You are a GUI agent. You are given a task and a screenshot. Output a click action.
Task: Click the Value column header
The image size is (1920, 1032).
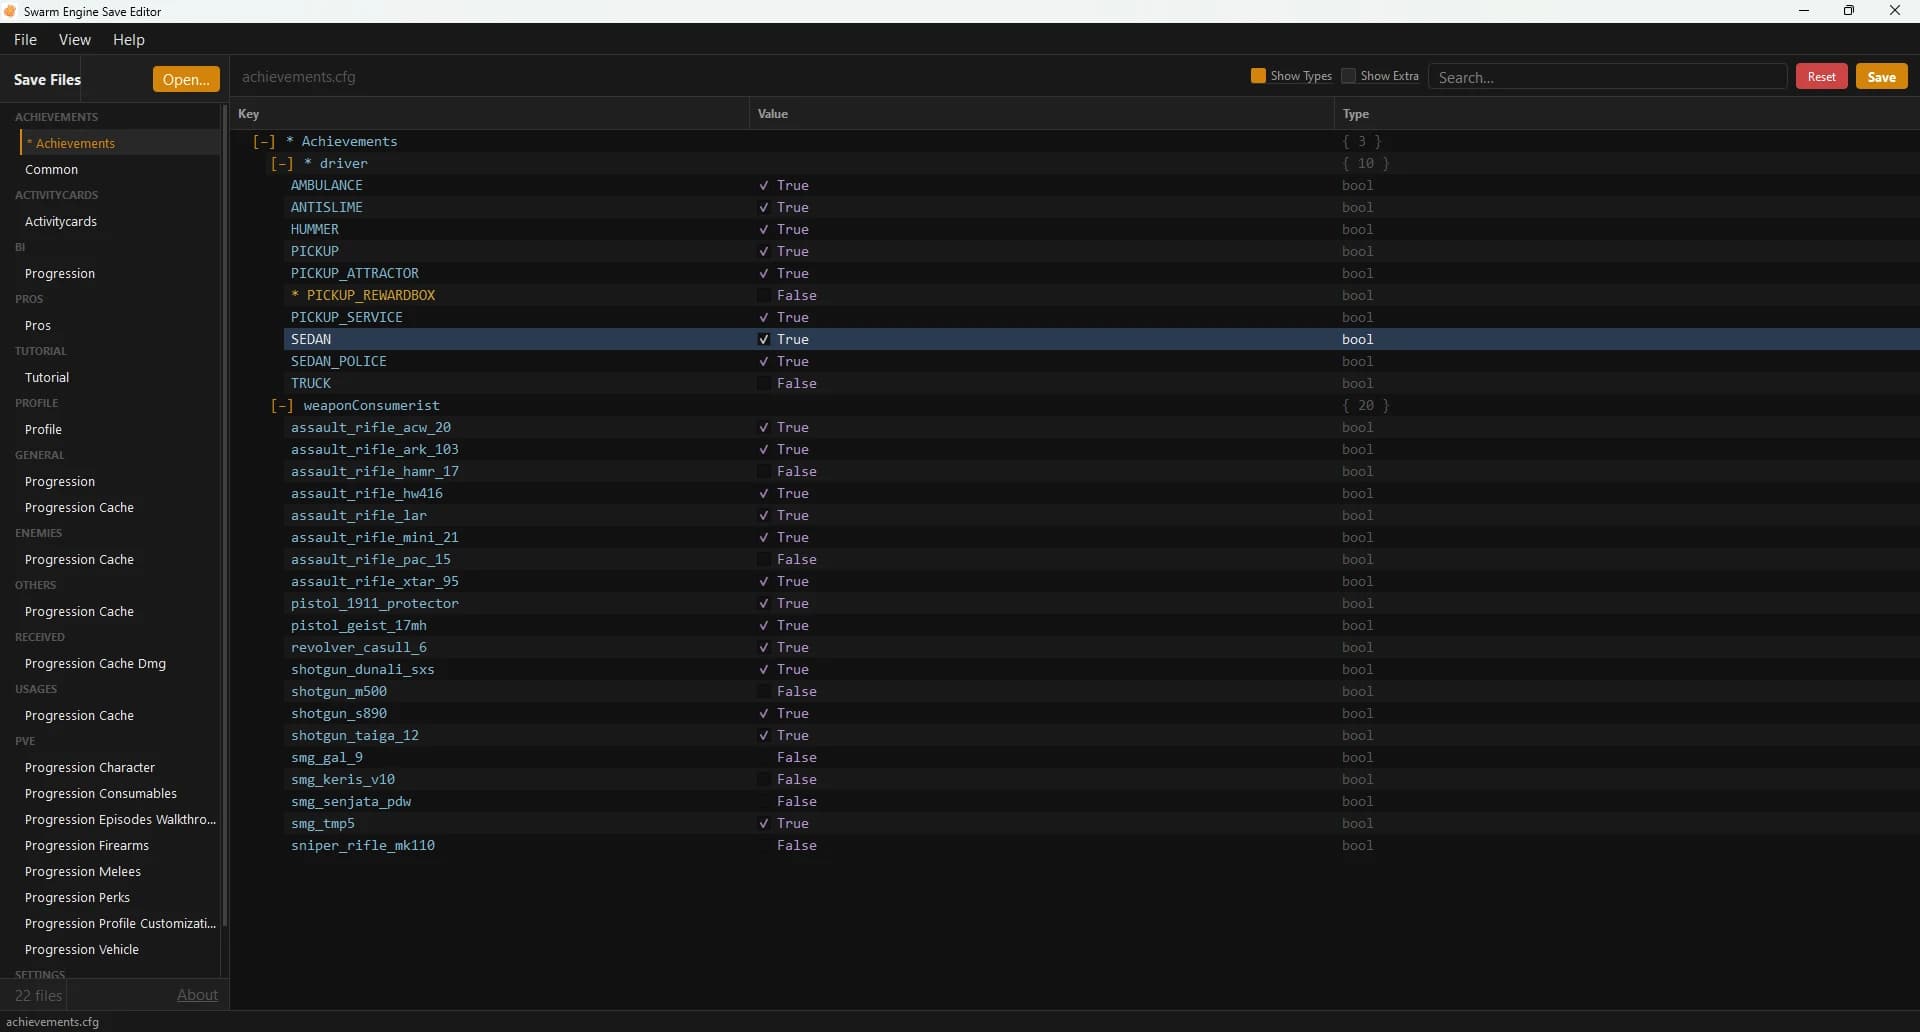[x=1042, y=114]
